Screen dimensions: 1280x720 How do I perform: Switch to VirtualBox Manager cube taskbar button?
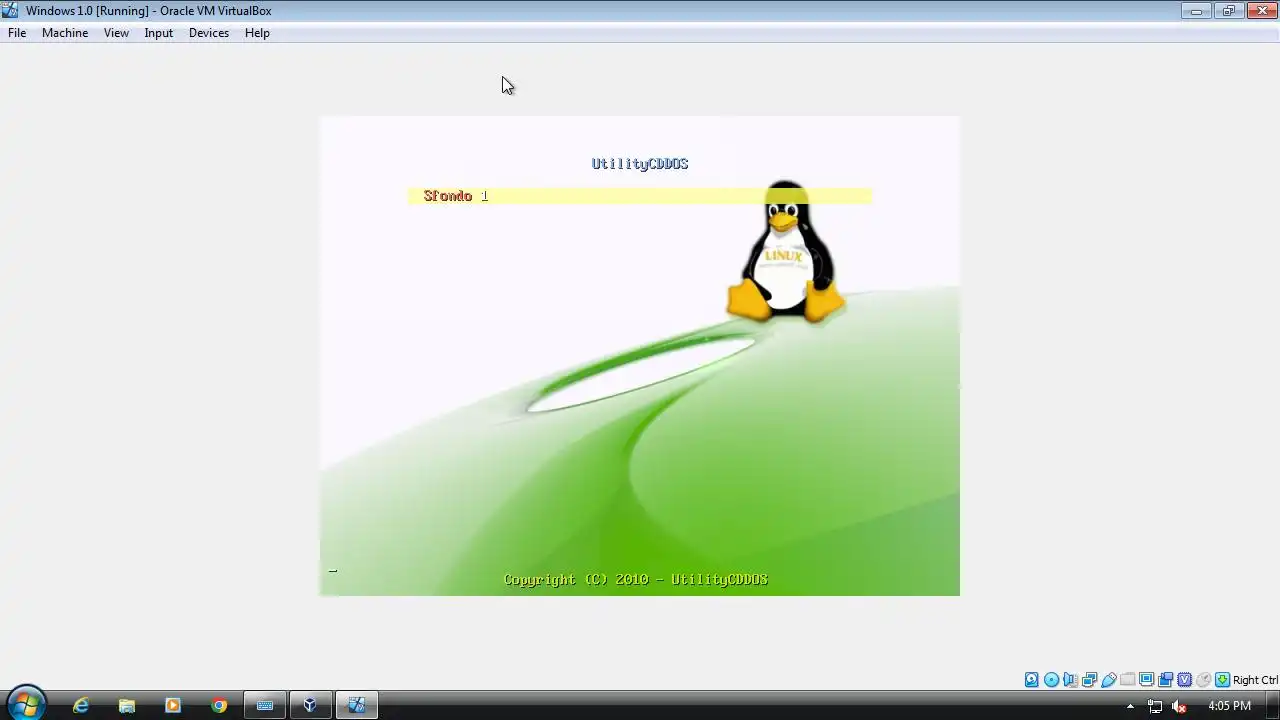point(311,705)
